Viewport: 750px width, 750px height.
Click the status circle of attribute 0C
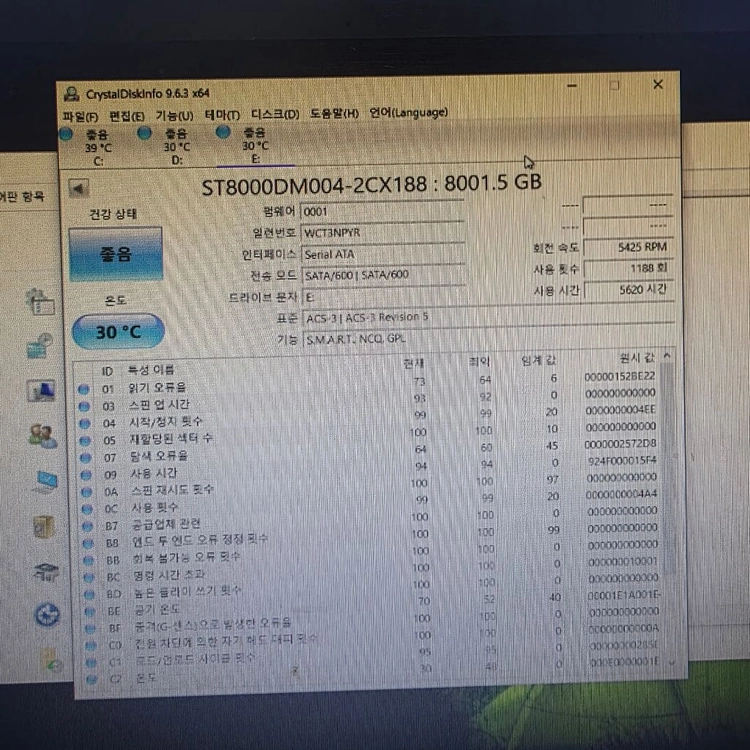pos(87,509)
